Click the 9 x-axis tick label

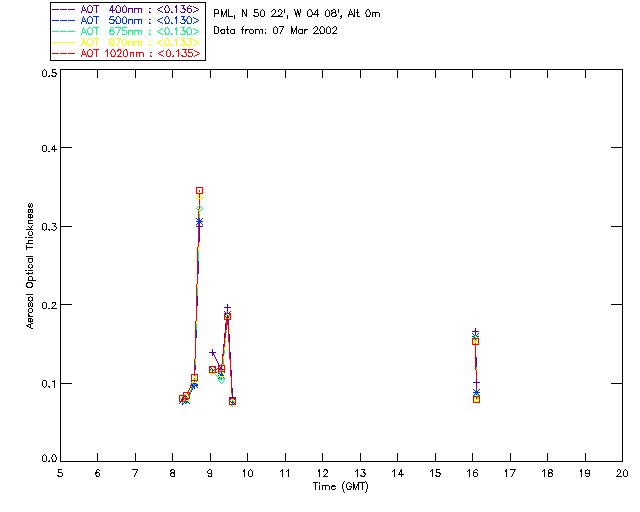210,474
